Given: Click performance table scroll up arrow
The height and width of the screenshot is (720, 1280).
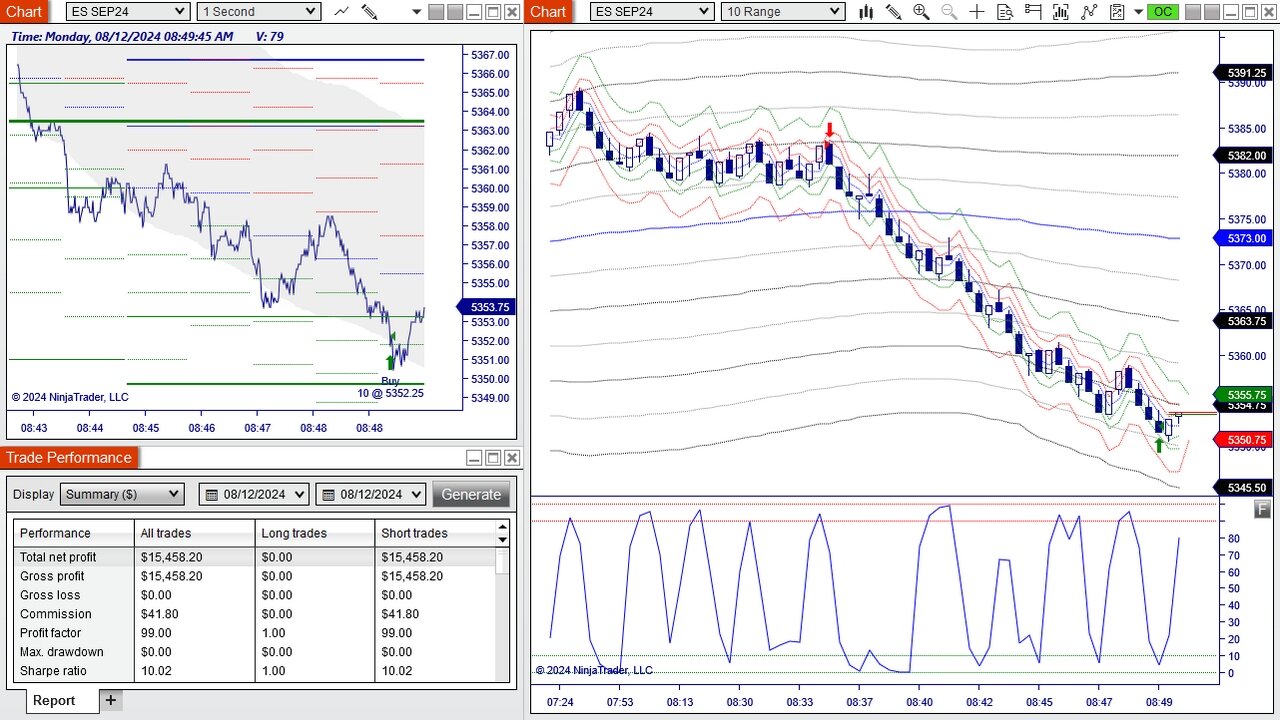Looking at the screenshot, I should (x=502, y=527).
